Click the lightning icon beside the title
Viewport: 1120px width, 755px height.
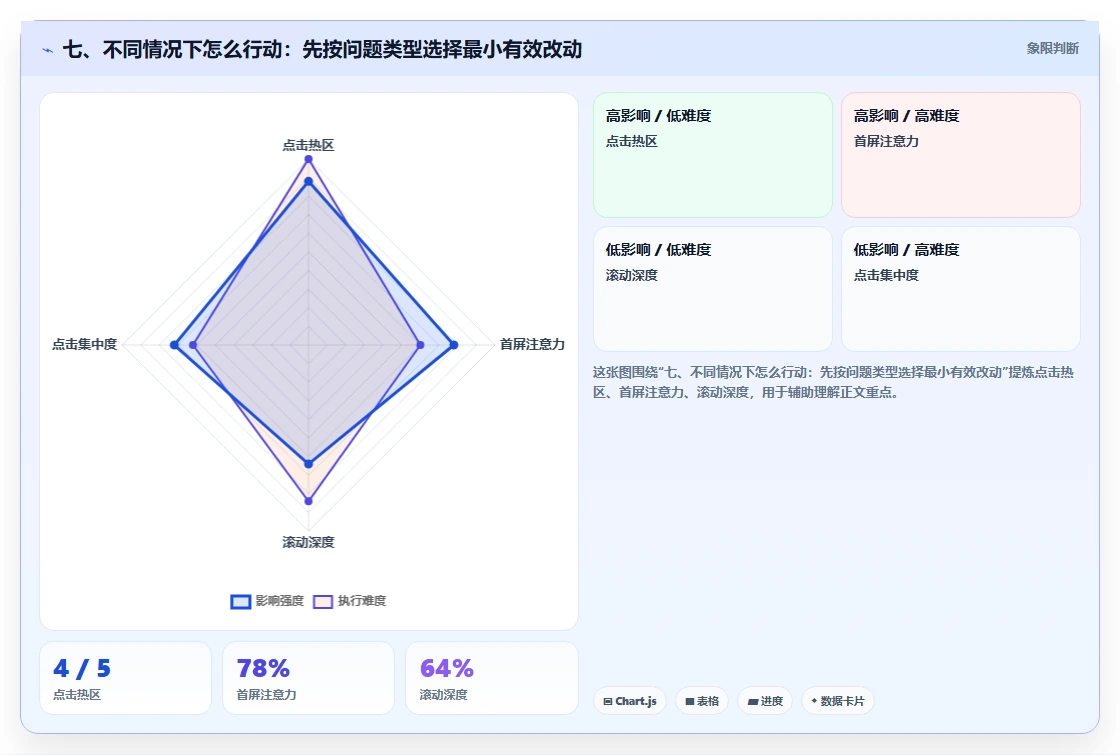[x=48, y=50]
